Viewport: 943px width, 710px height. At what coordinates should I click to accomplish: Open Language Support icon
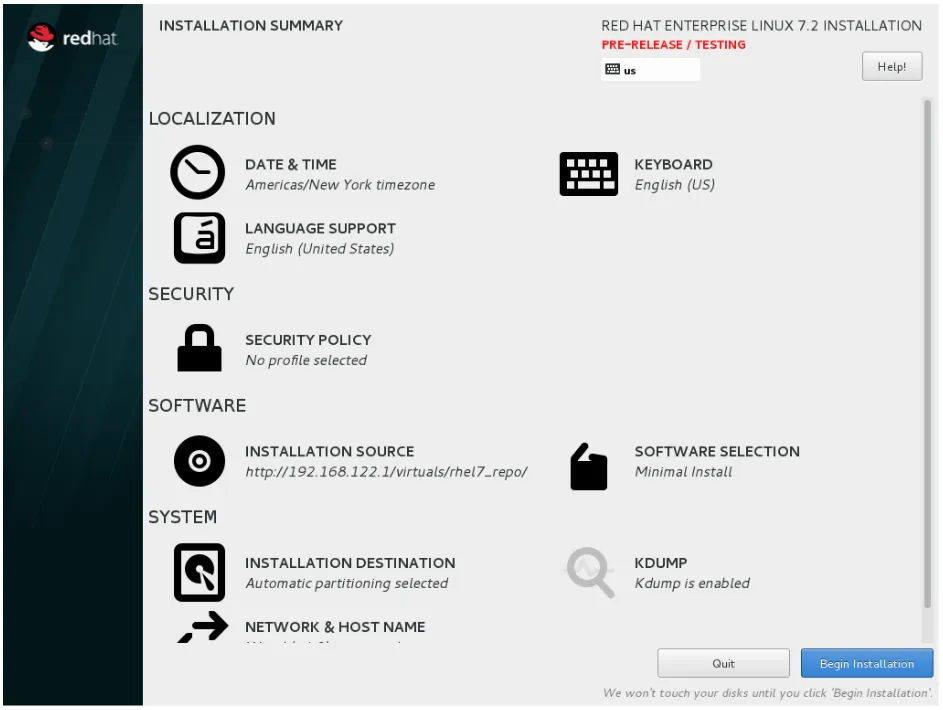[199, 238]
